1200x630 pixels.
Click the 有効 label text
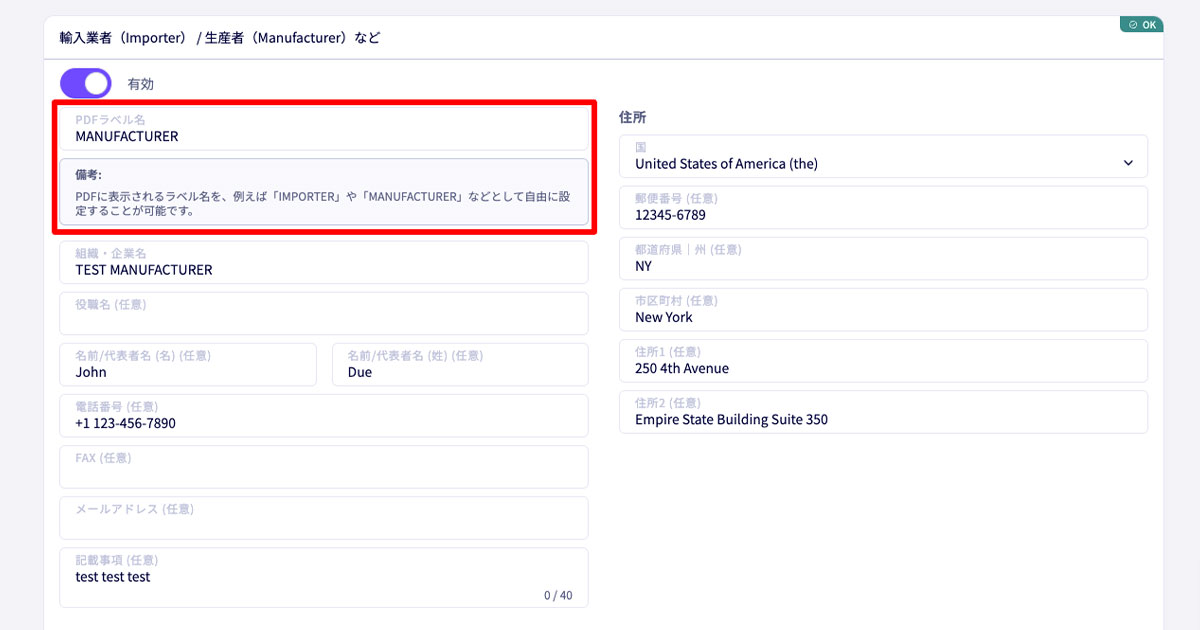click(141, 84)
